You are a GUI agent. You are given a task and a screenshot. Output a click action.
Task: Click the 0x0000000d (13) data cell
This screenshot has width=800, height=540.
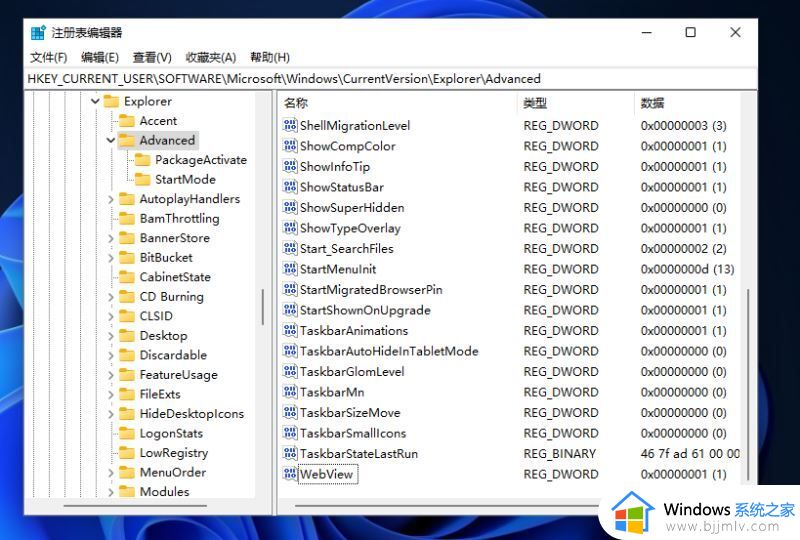pyautogui.click(x=687, y=269)
